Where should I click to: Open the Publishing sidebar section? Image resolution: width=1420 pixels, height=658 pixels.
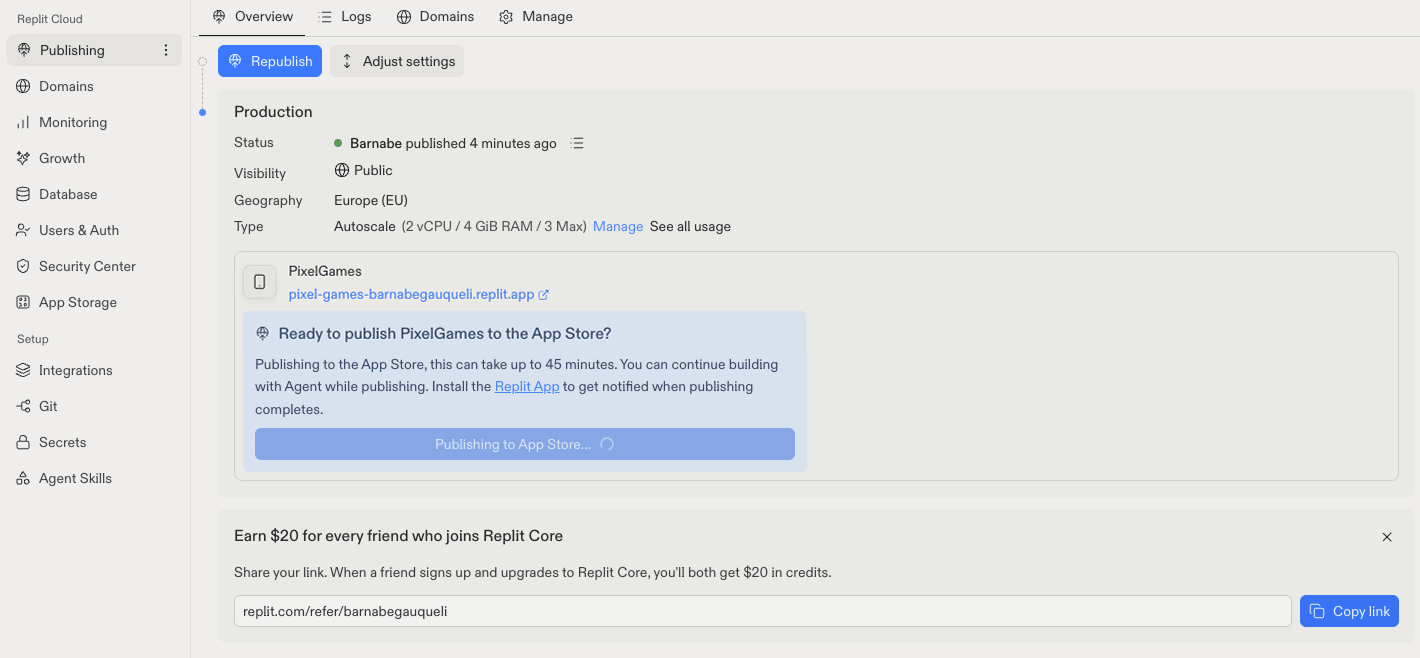point(94,50)
